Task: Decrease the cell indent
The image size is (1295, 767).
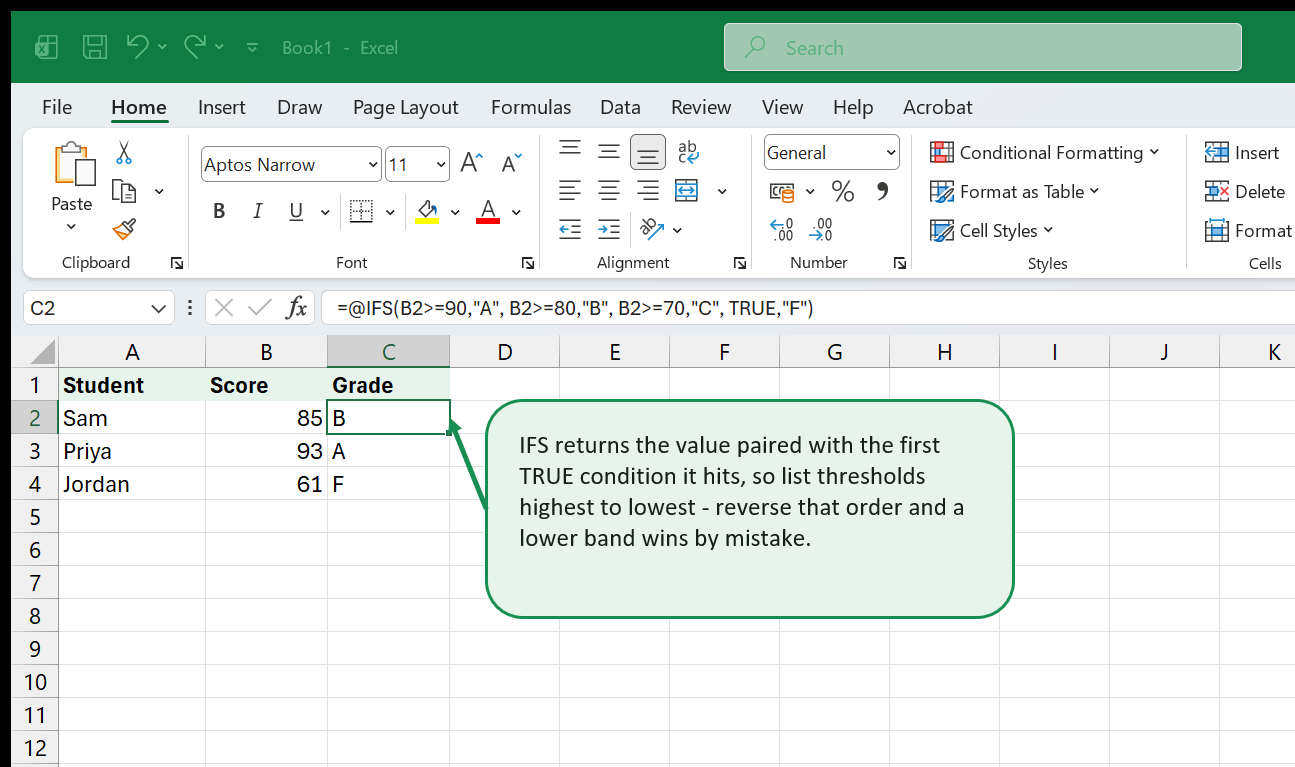Action: 570,229
